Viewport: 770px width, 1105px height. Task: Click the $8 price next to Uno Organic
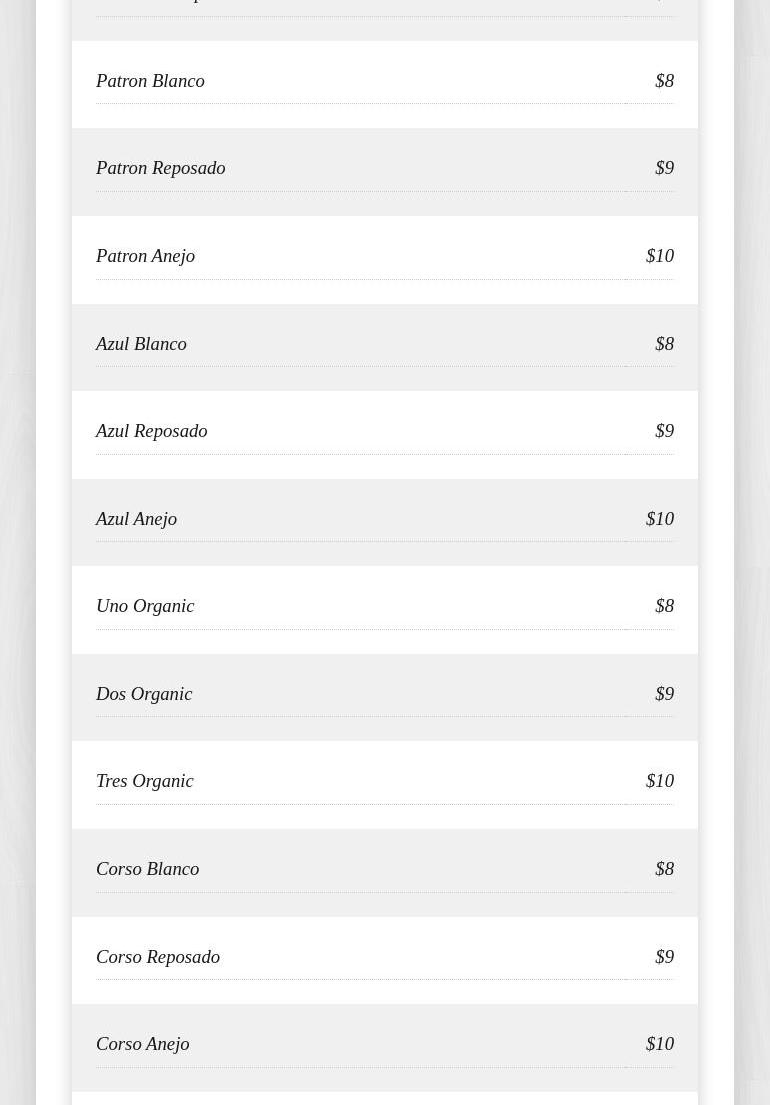point(664,606)
